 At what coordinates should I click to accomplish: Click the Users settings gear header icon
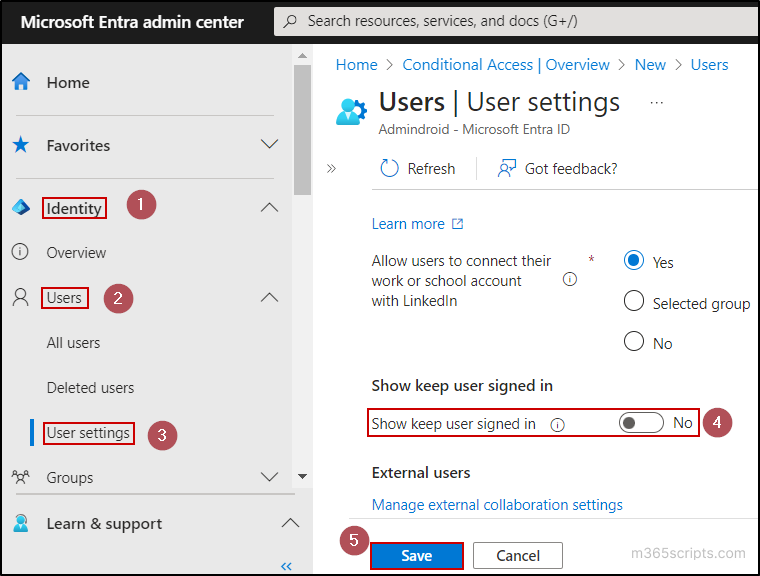(x=351, y=112)
